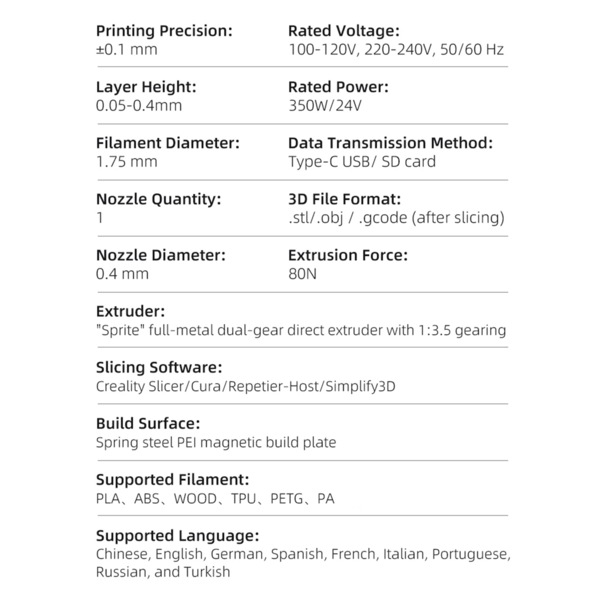Select the 1.75 mm filament value

pyautogui.click(x=127, y=161)
